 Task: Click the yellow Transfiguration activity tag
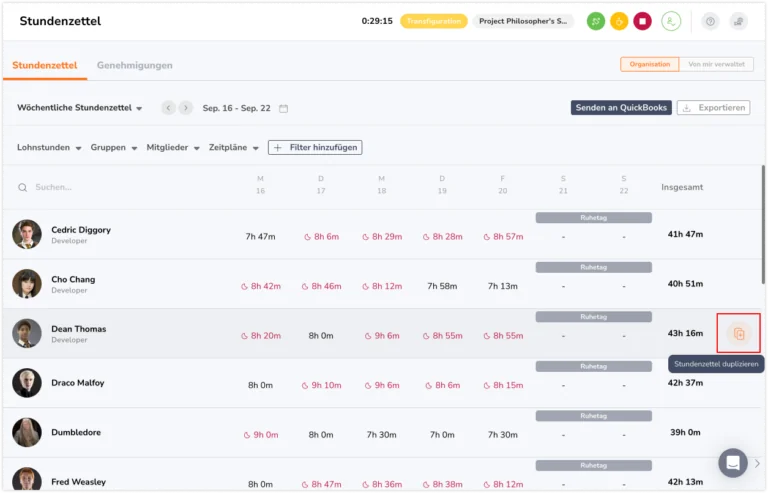pyautogui.click(x=434, y=21)
